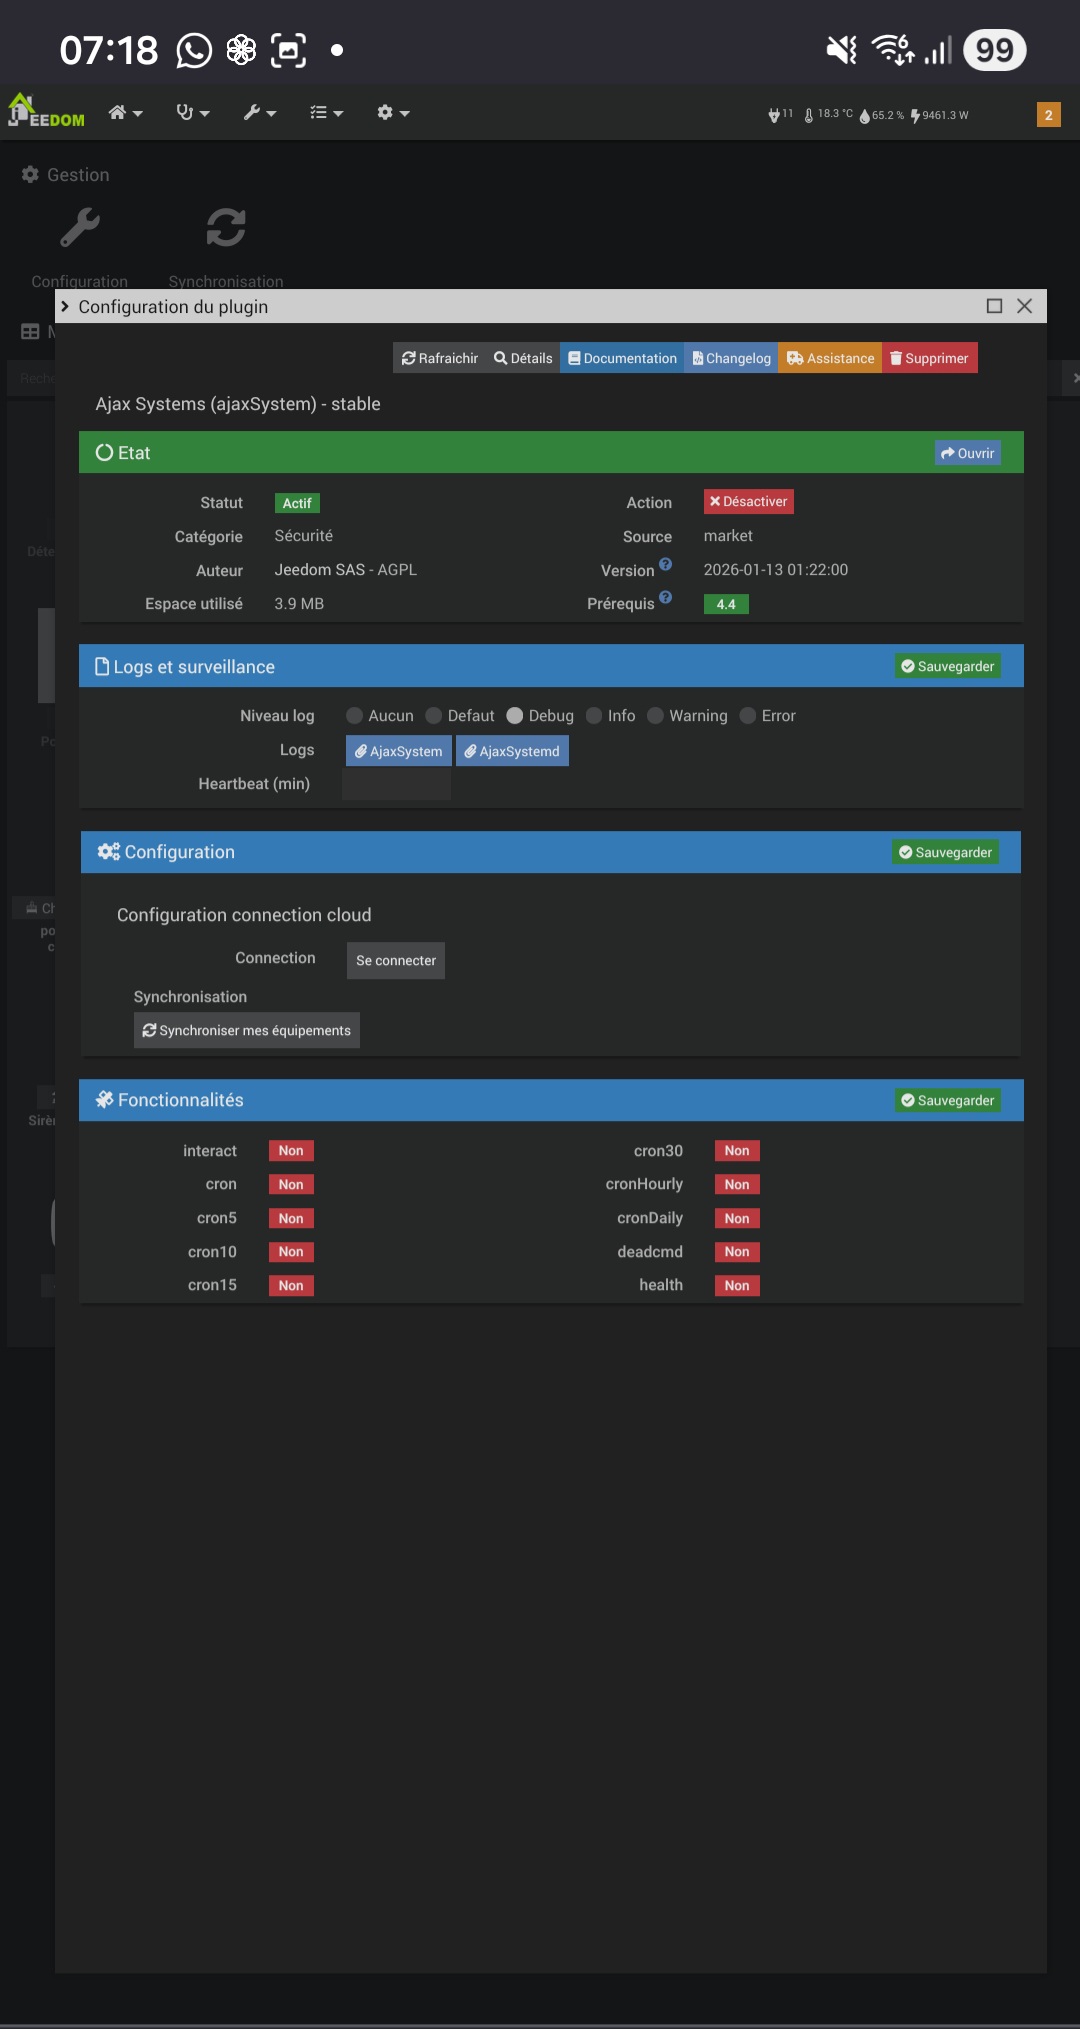This screenshot has height=2029, width=1080.
Task: Tap the WhatsApp status bar icon
Action: tap(194, 50)
